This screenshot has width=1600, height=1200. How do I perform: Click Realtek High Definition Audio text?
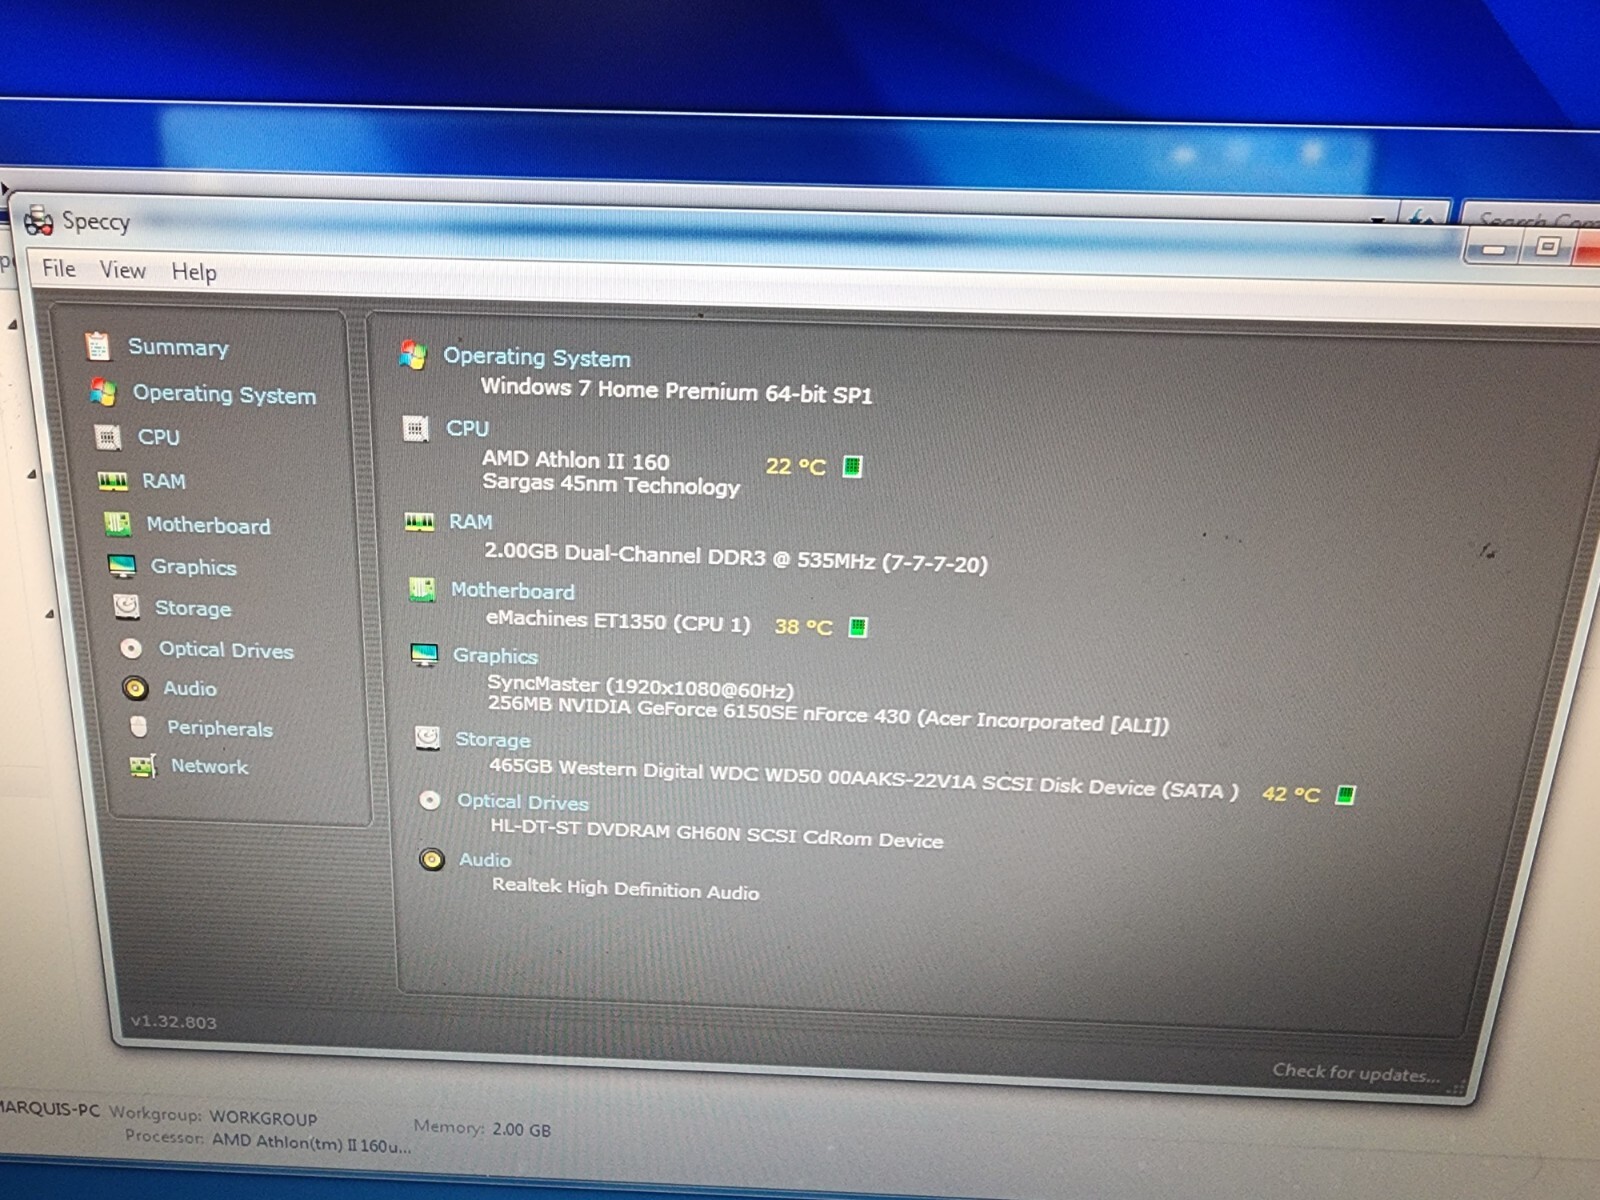[x=626, y=888]
